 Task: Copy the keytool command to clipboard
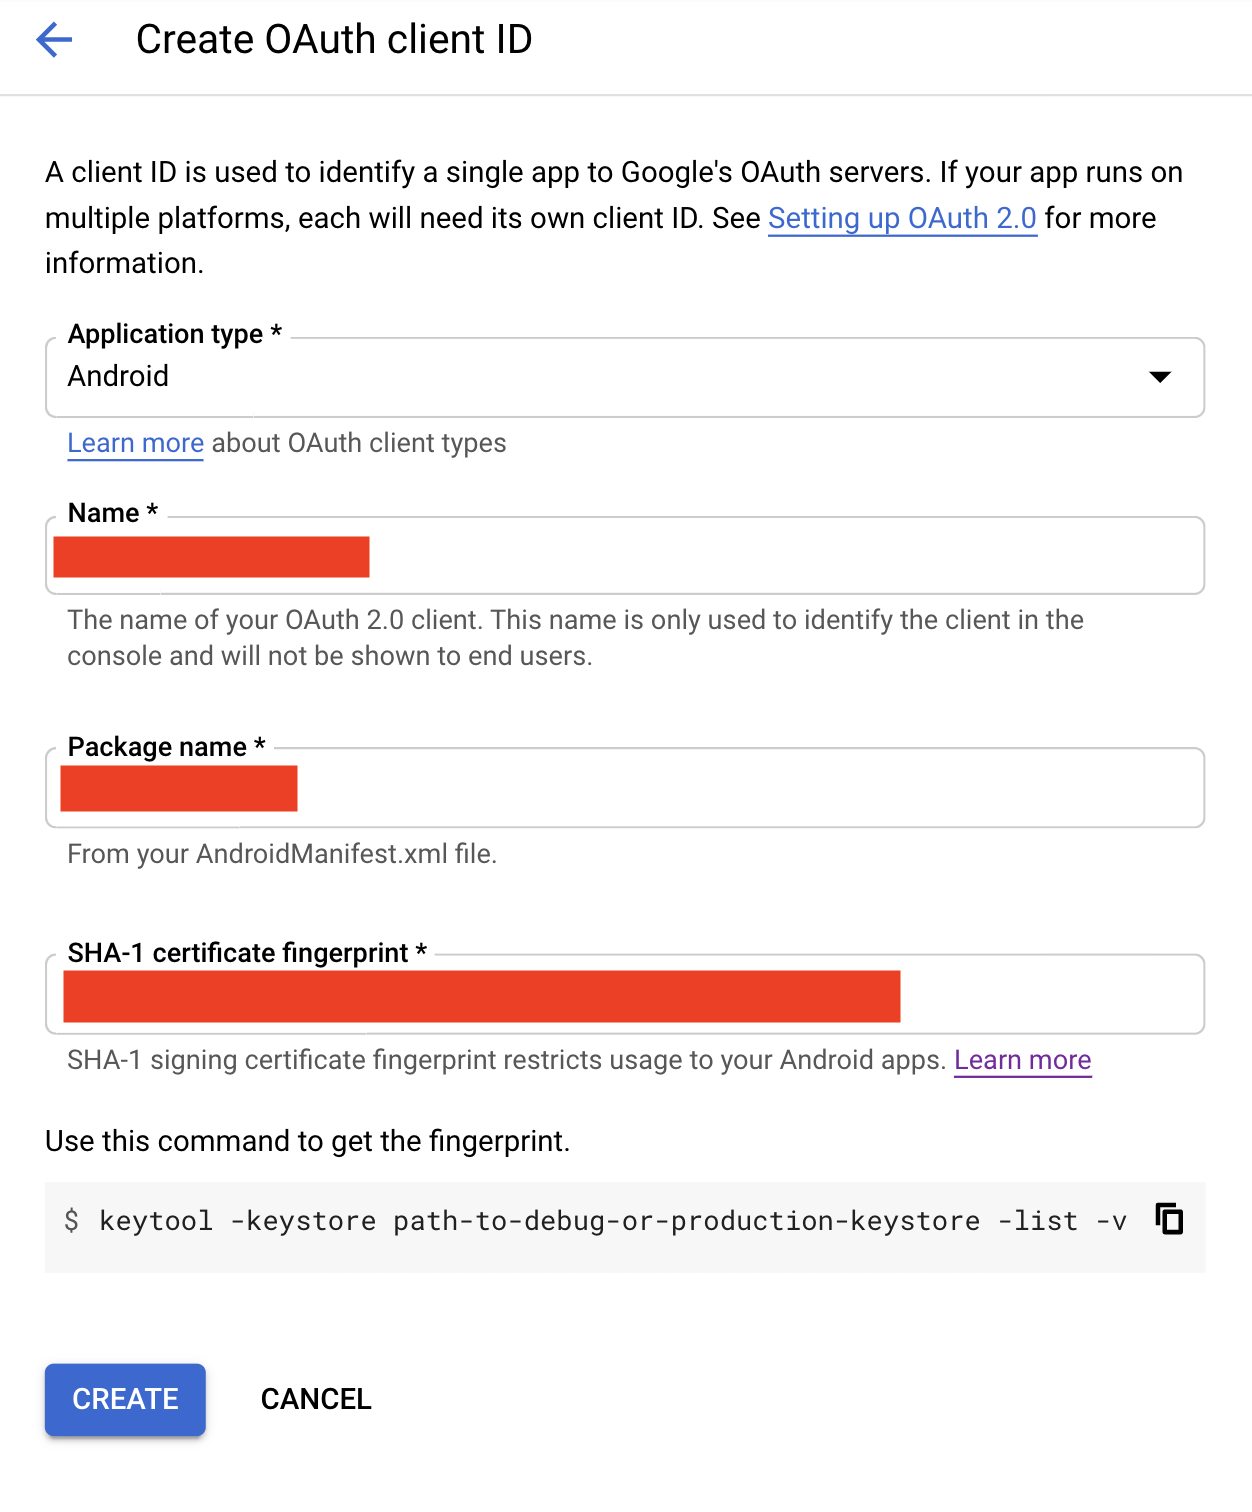click(x=1169, y=1219)
